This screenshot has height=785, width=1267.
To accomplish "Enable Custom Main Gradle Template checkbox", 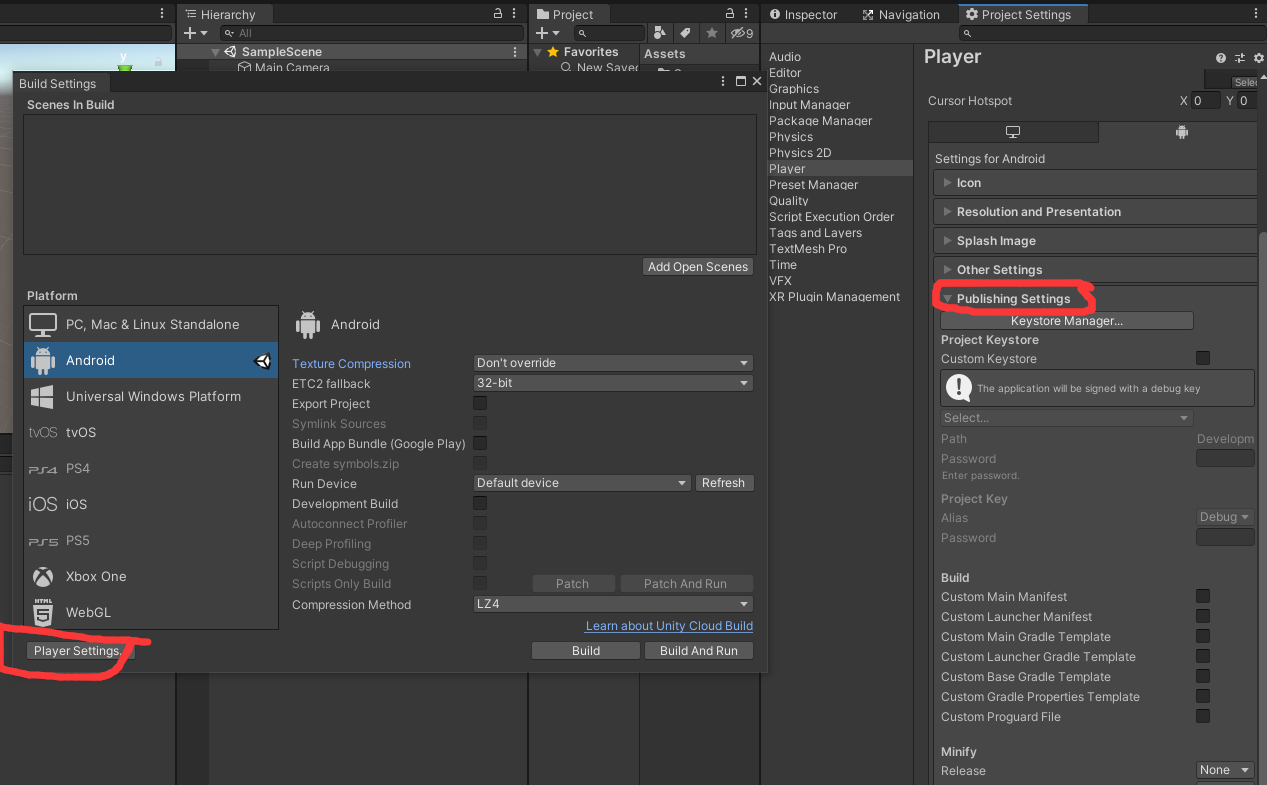I will coord(1203,636).
